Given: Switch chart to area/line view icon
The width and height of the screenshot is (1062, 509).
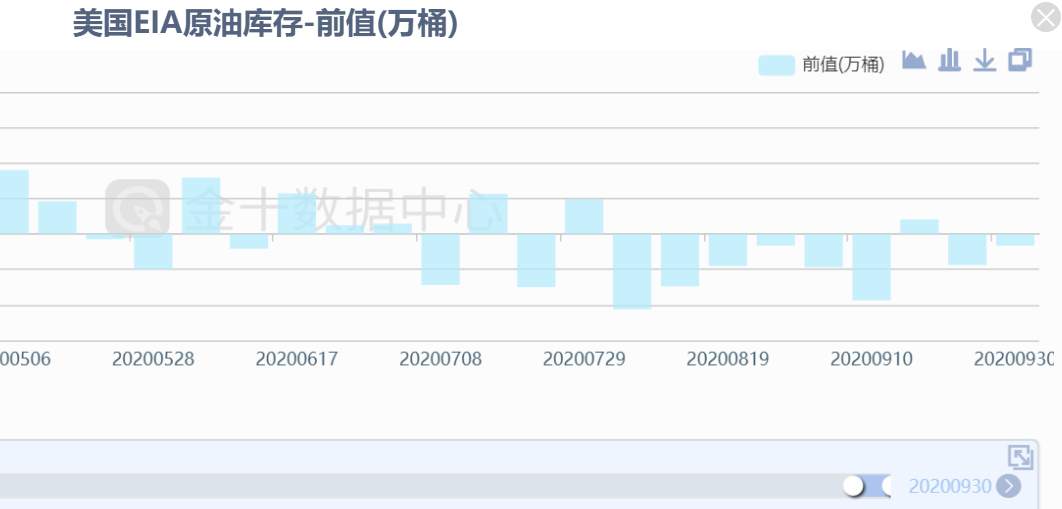Looking at the screenshot, I should [x=914, y=60].
